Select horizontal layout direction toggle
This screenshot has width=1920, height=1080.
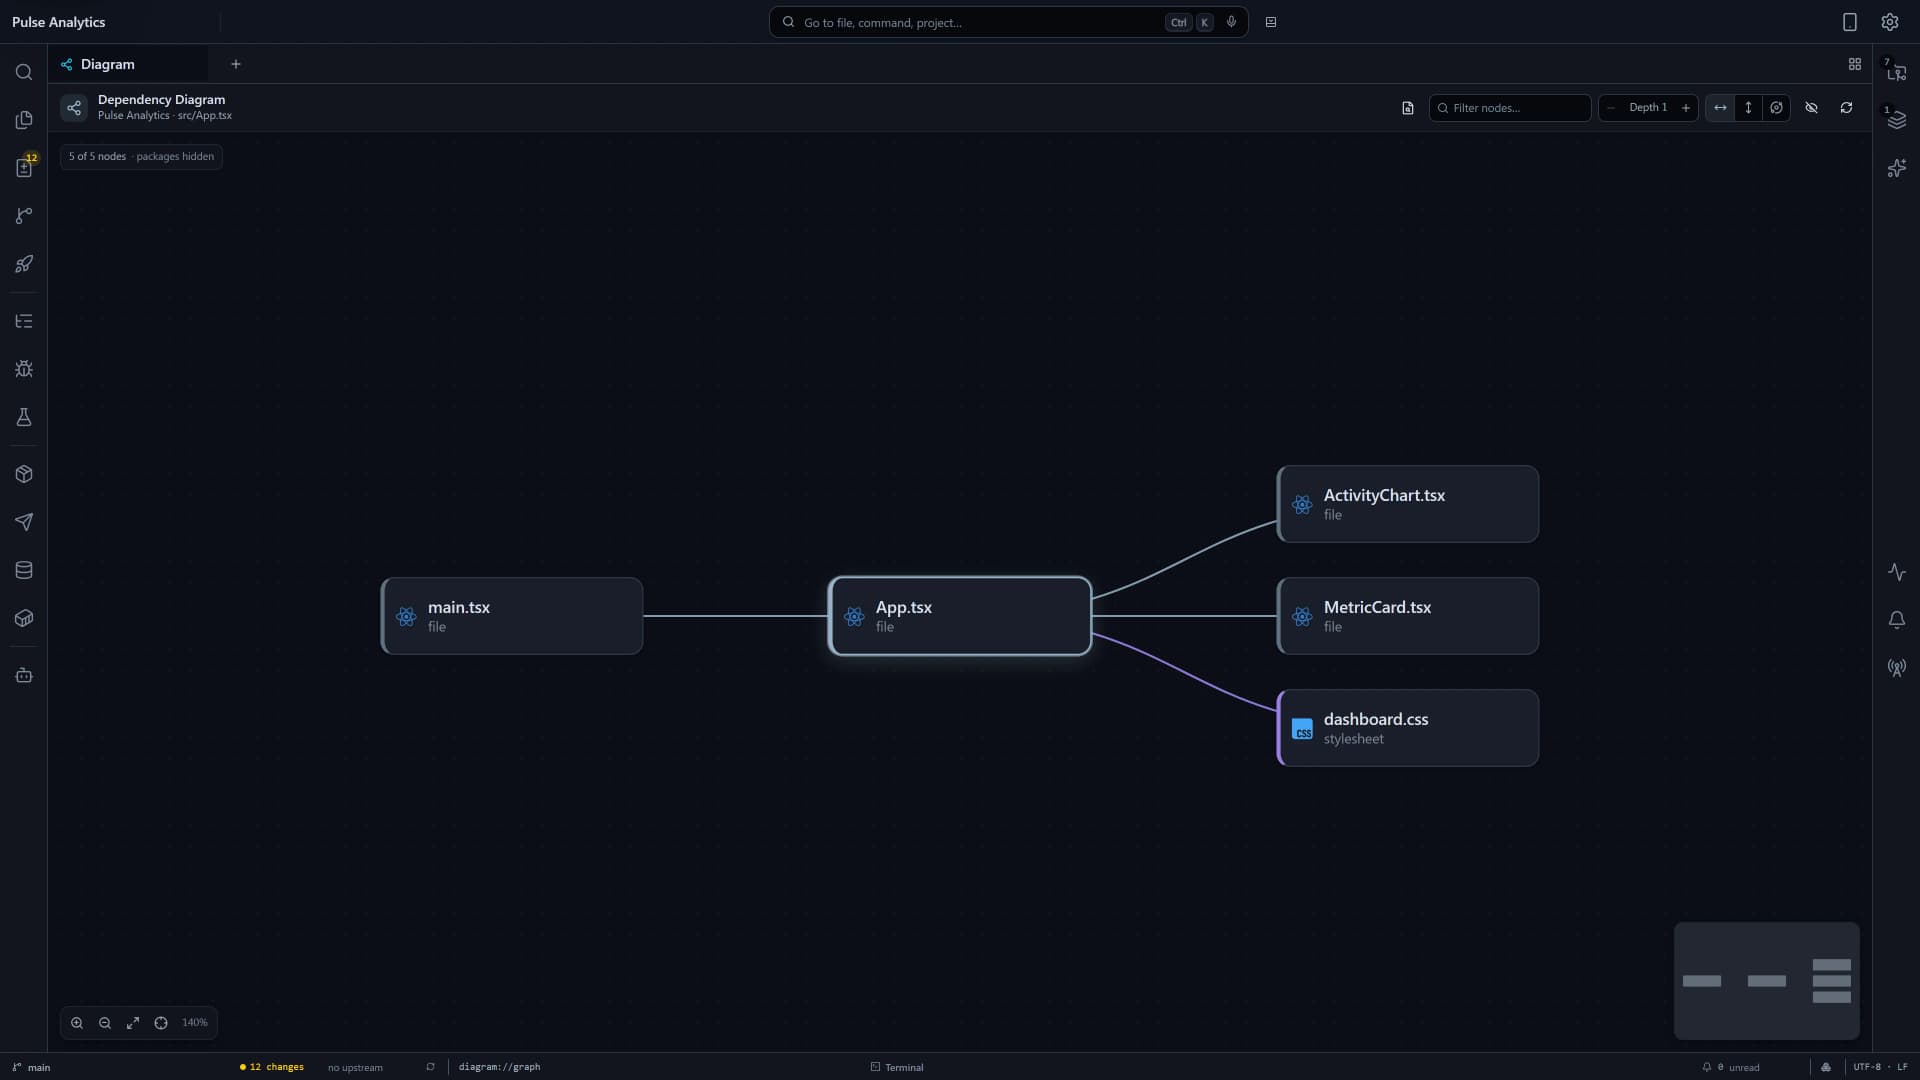(x=1720, y=108)
